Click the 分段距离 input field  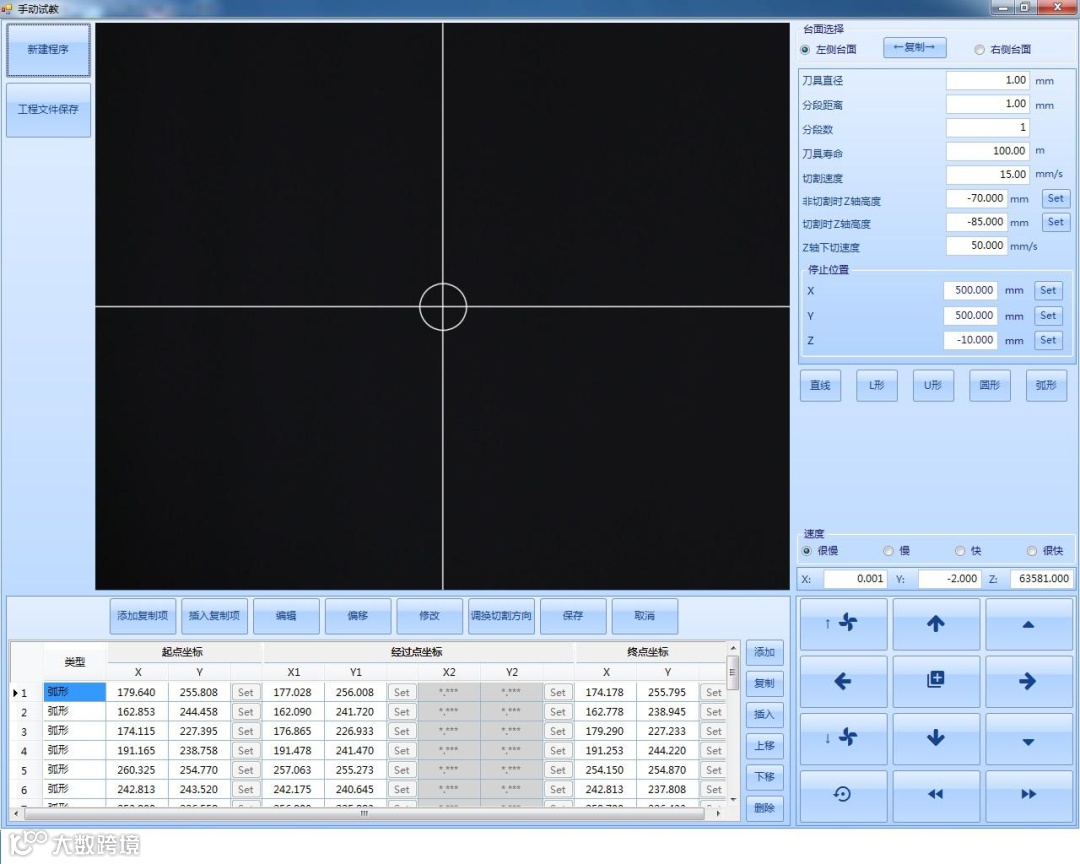988,104
